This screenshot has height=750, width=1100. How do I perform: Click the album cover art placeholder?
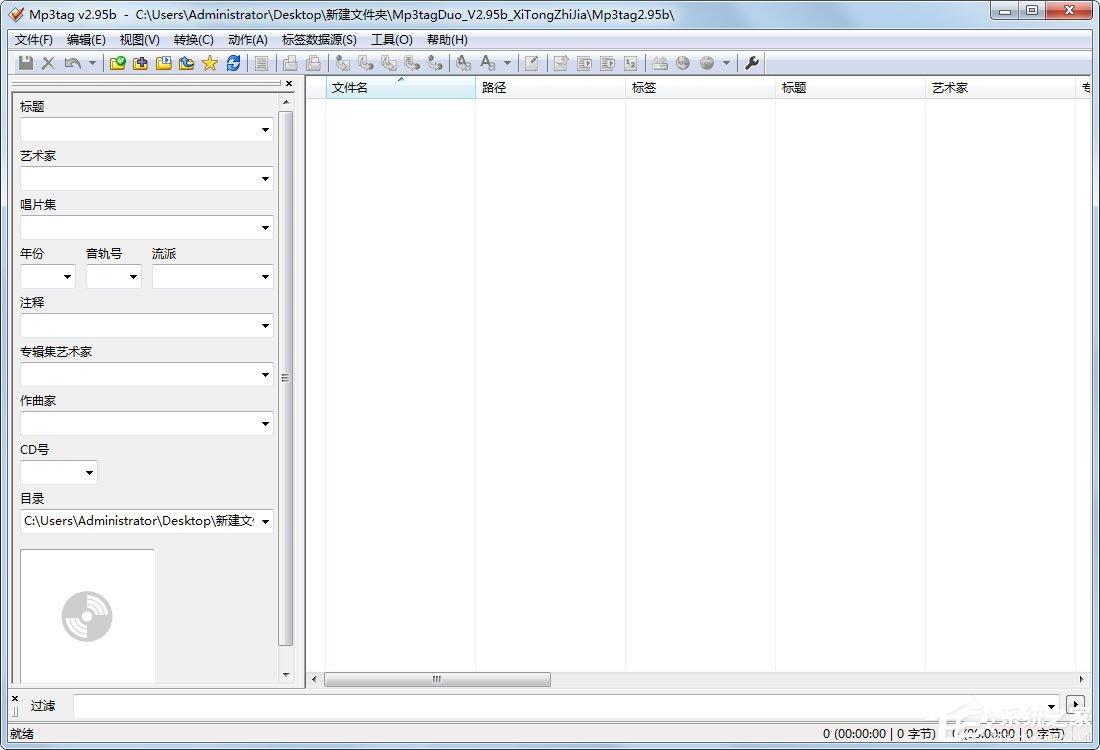click(87, 615)
